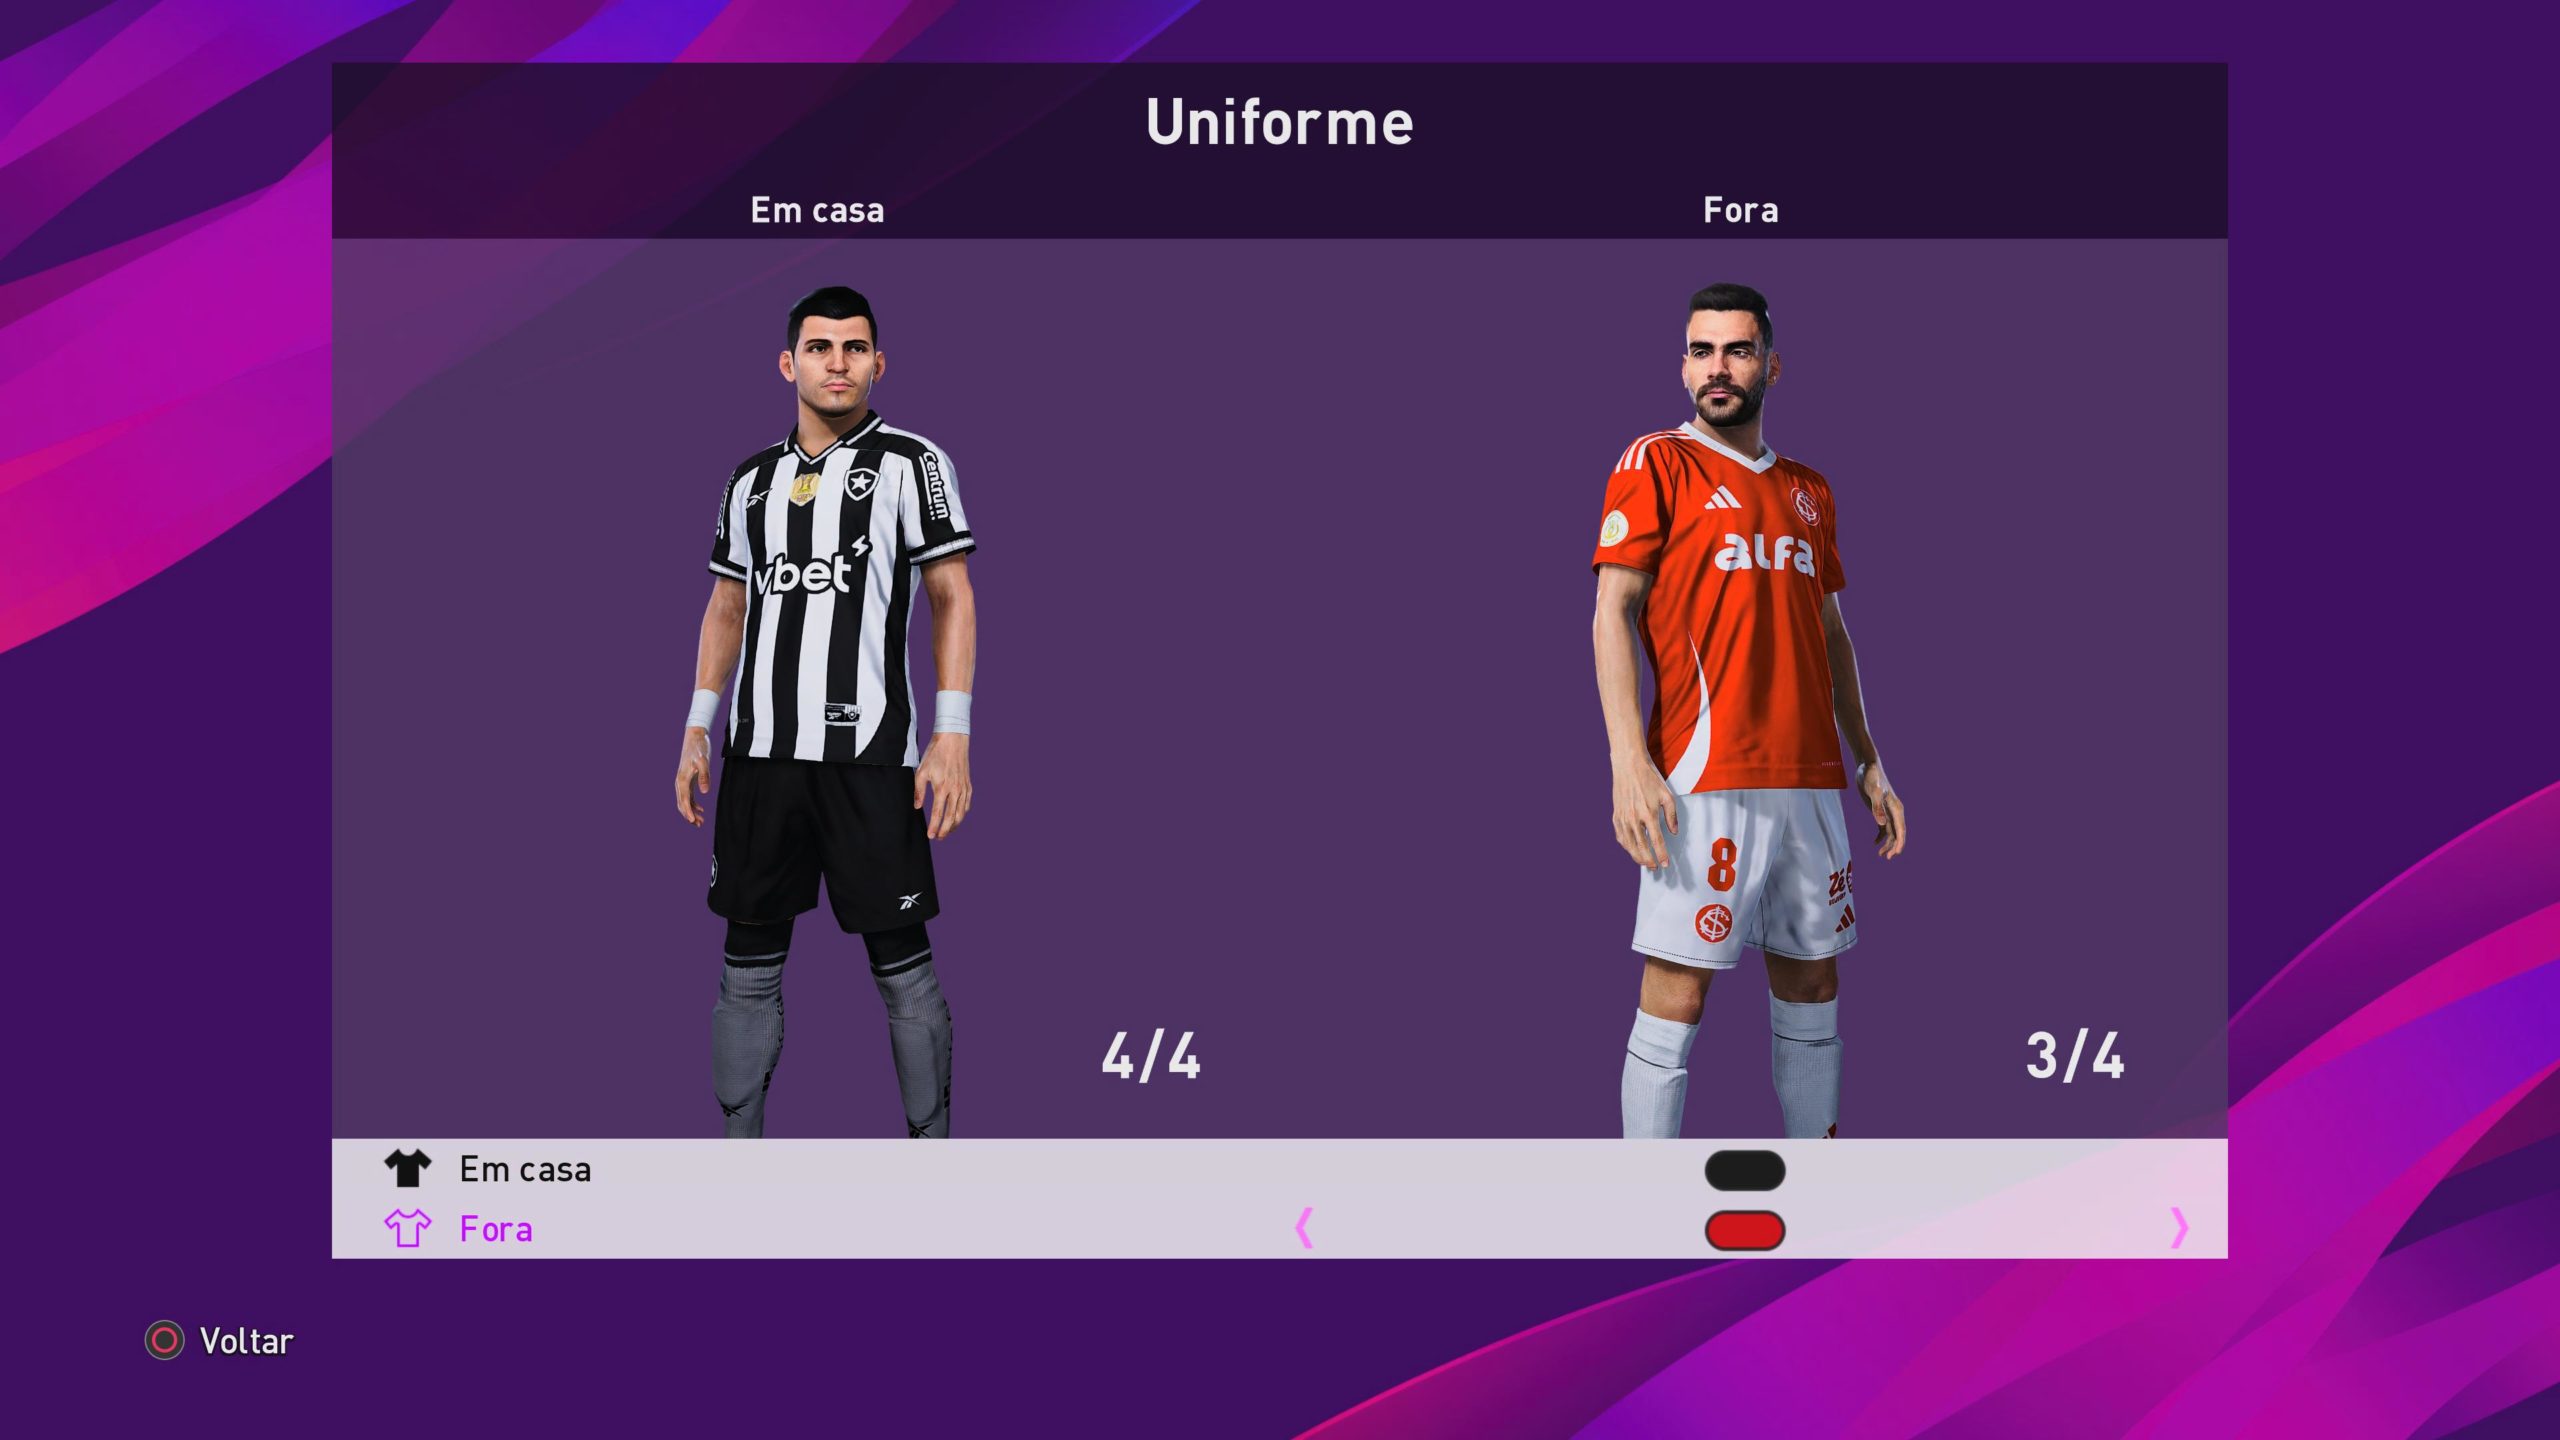Click the left arrow on the Fora row
The image size is (2560, 1440).
[x=1303, y=1228]
